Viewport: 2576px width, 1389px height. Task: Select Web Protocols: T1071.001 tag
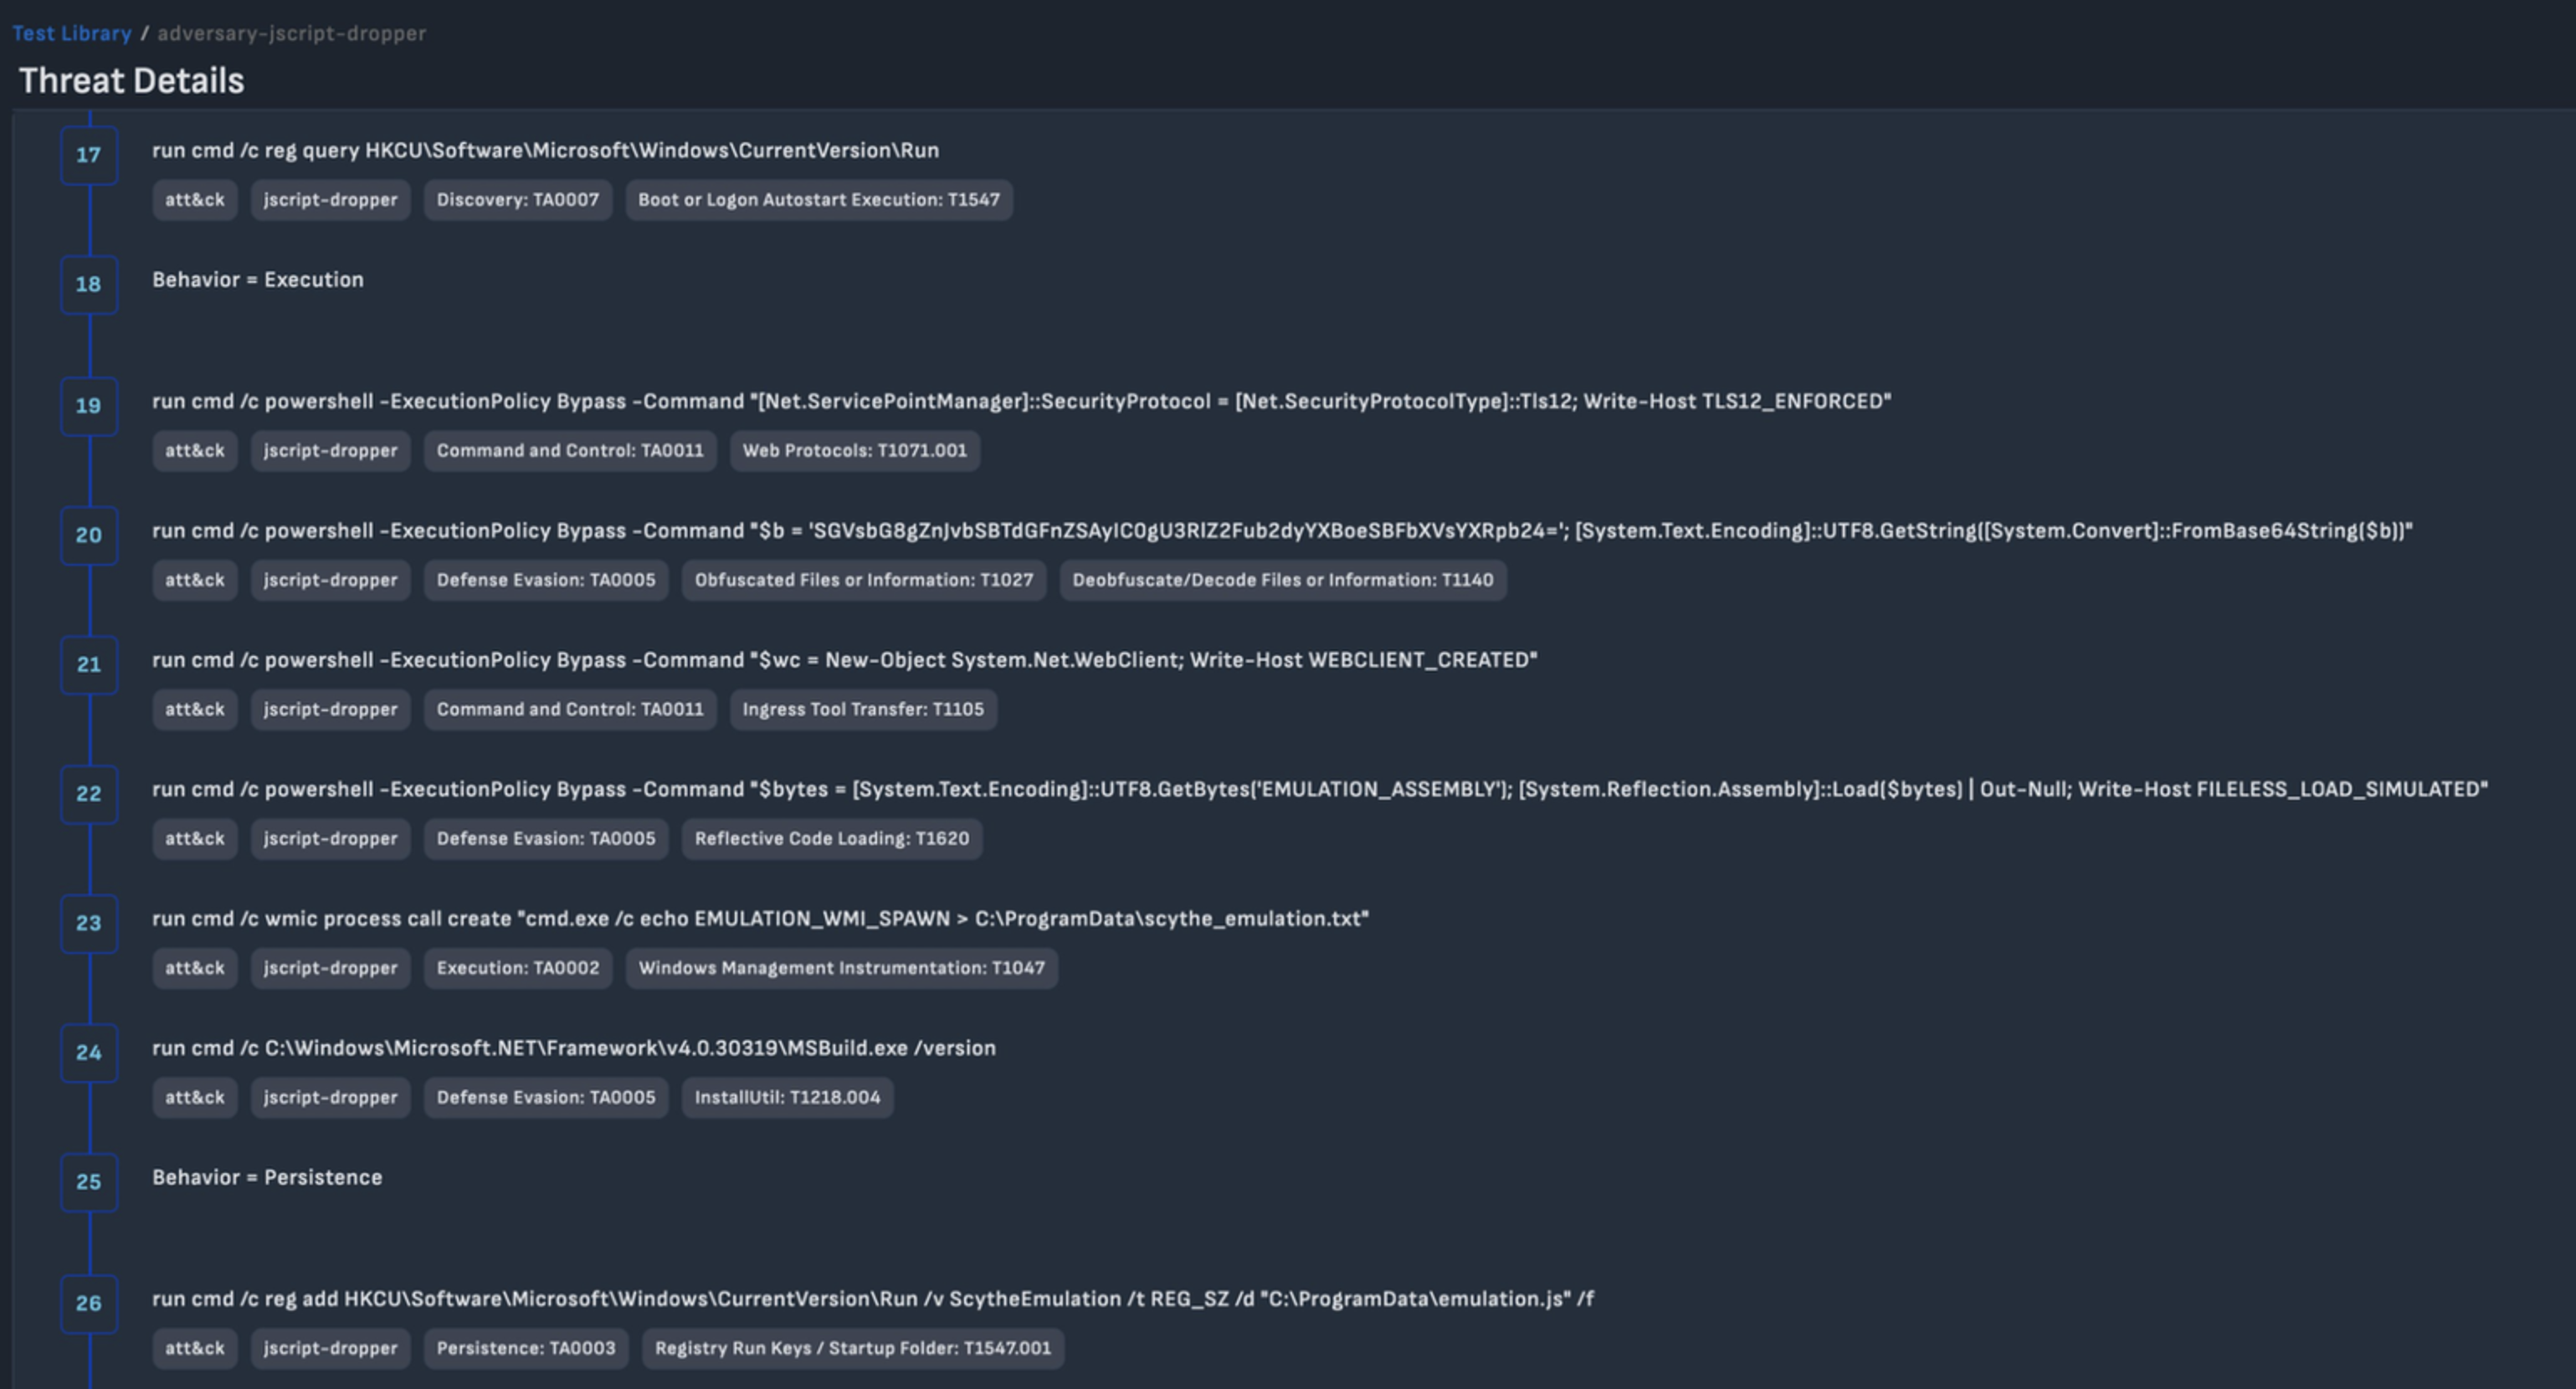[x=854, y=451]
